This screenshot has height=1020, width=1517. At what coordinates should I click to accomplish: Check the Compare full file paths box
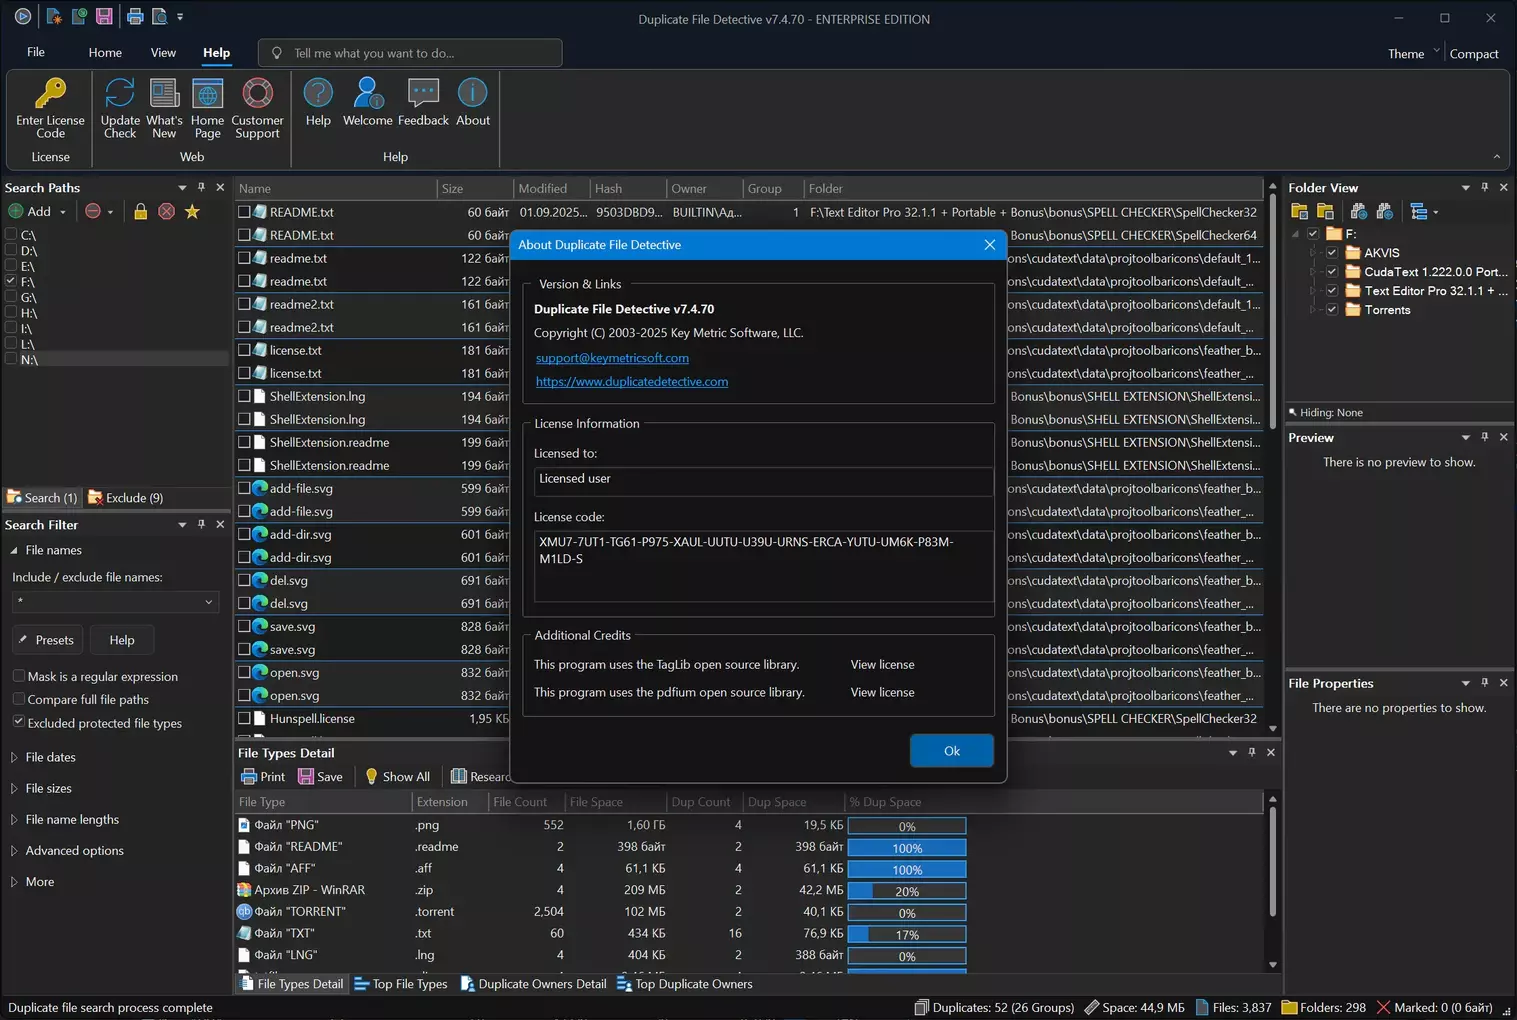pos(19,699)
